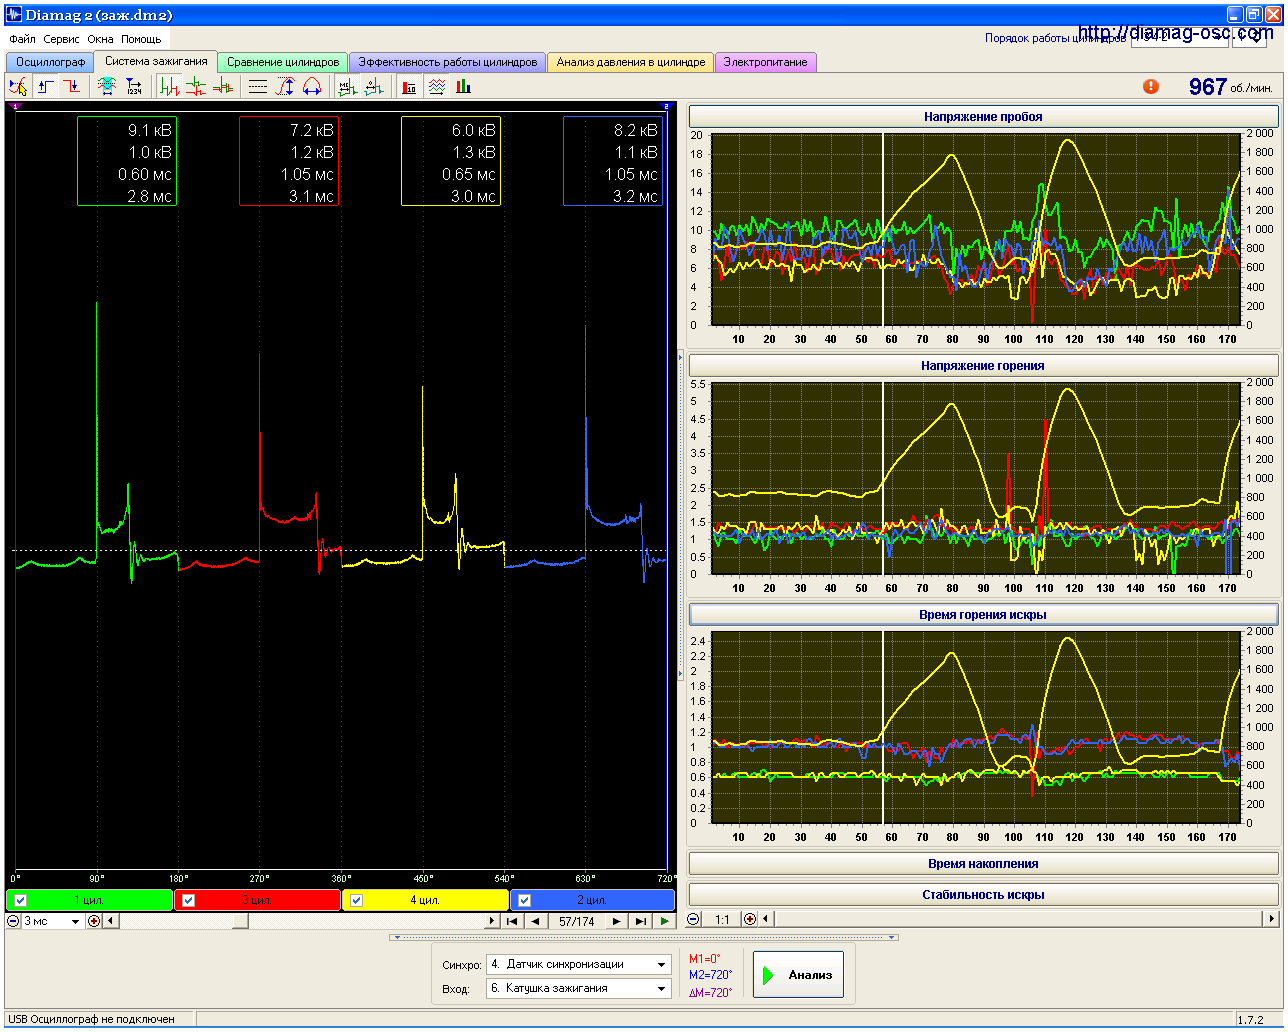Click the red bar '10' icon

coord(409,87)
